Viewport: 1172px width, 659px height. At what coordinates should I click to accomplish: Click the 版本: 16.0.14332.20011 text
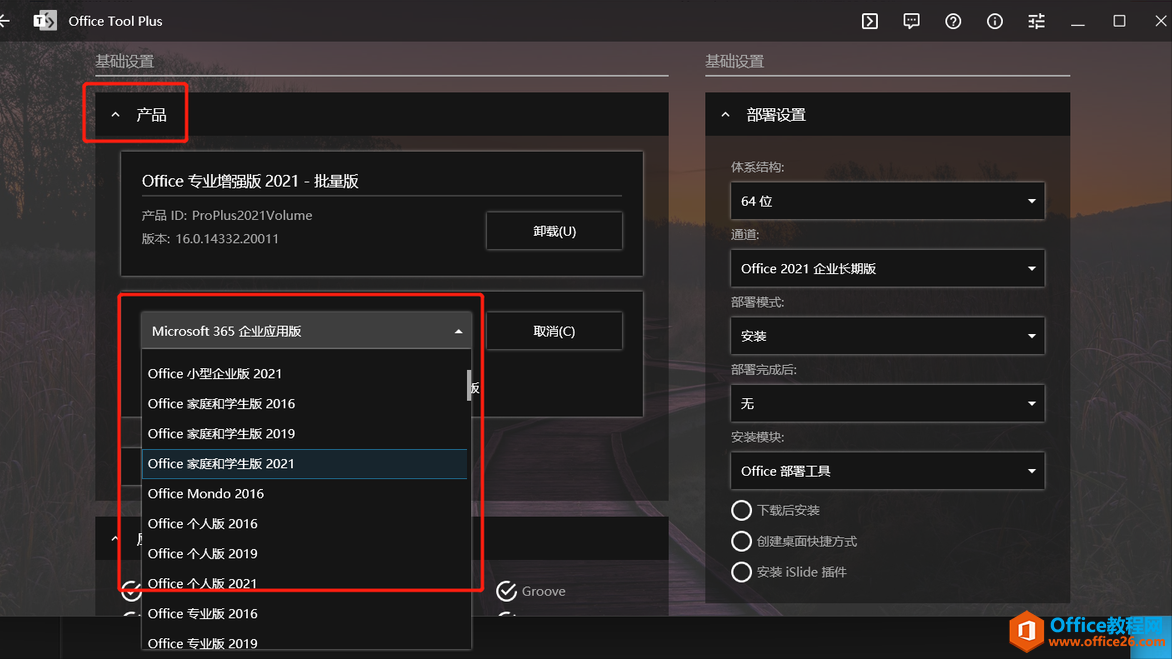[x=210, y=238]
